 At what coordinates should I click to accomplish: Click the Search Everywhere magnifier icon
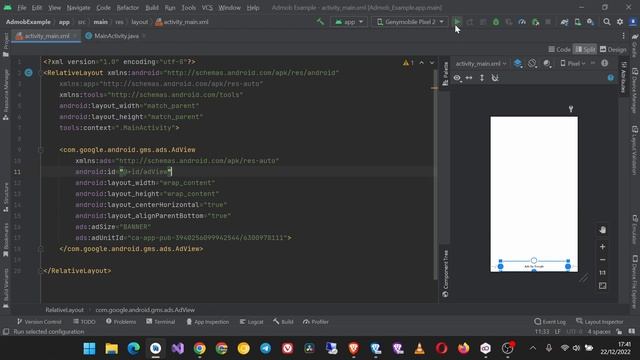click(x=607, y=22)
